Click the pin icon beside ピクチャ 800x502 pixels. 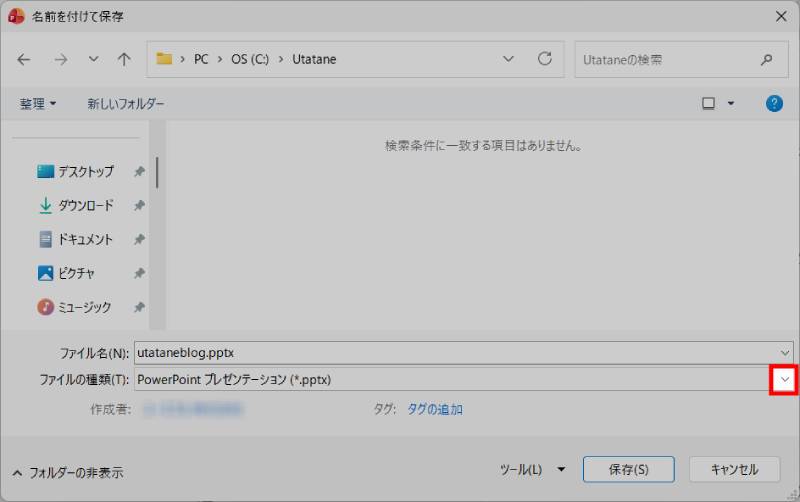point(139,273)
